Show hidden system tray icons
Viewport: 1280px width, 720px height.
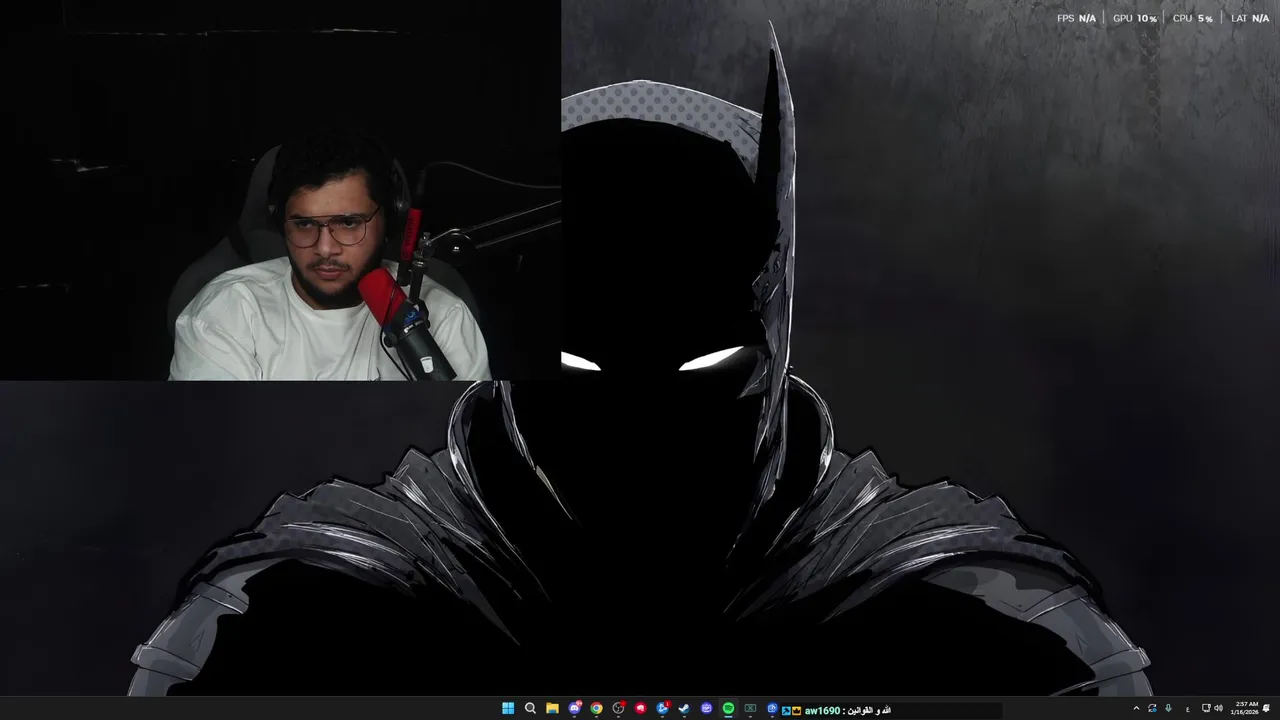pyautogui.click(x=1136, y=708)
